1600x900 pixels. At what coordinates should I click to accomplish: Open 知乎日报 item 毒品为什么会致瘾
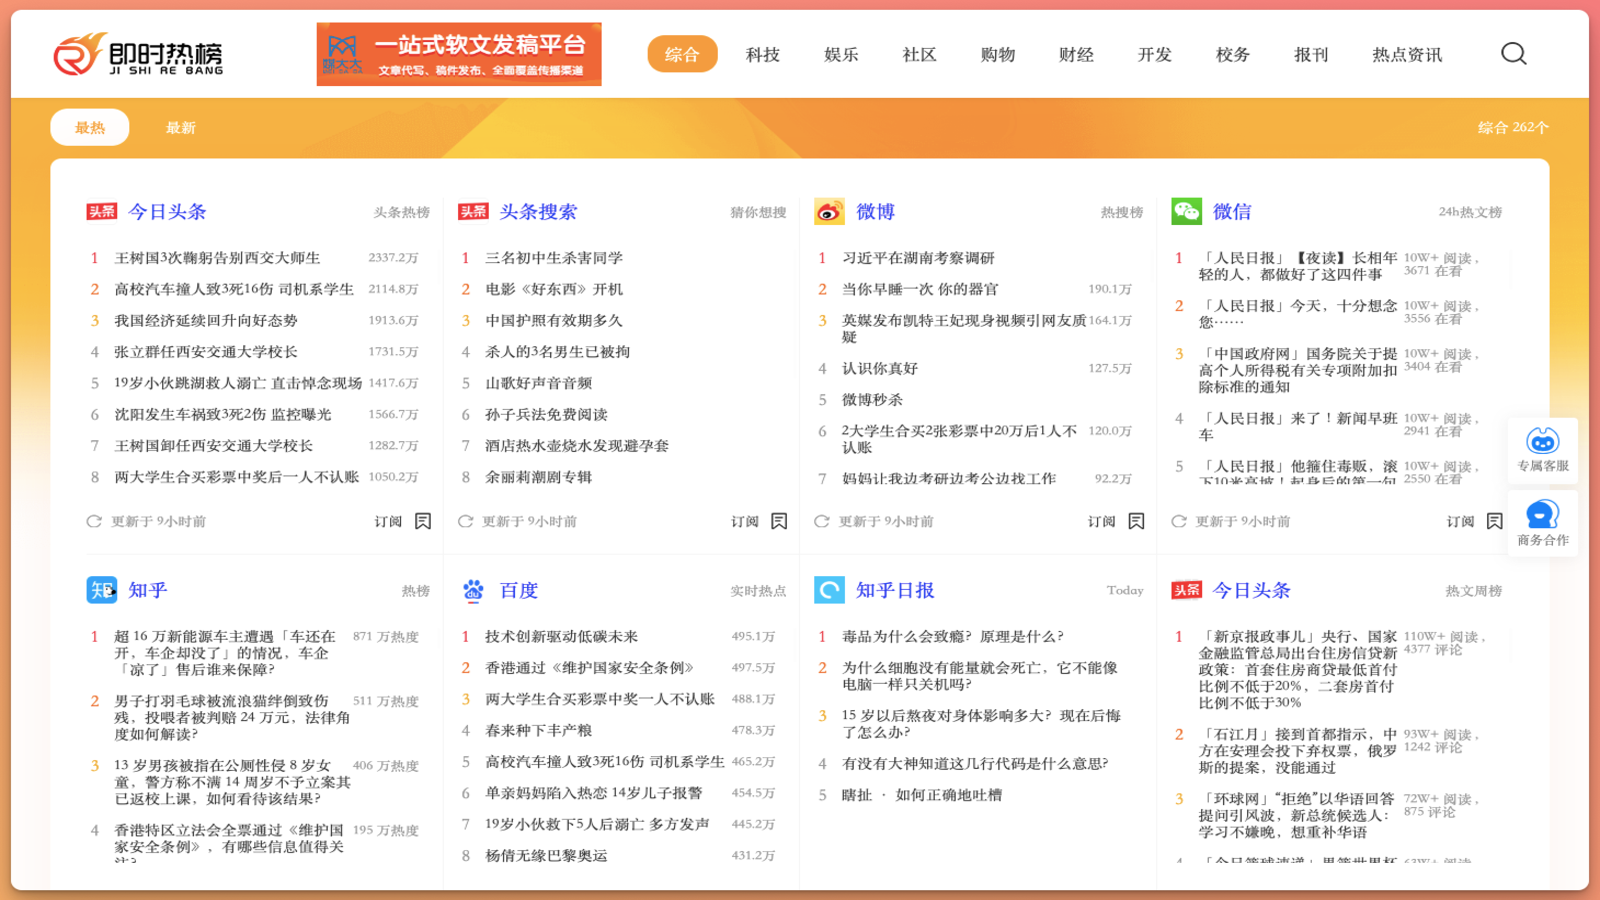pos(953,636)
